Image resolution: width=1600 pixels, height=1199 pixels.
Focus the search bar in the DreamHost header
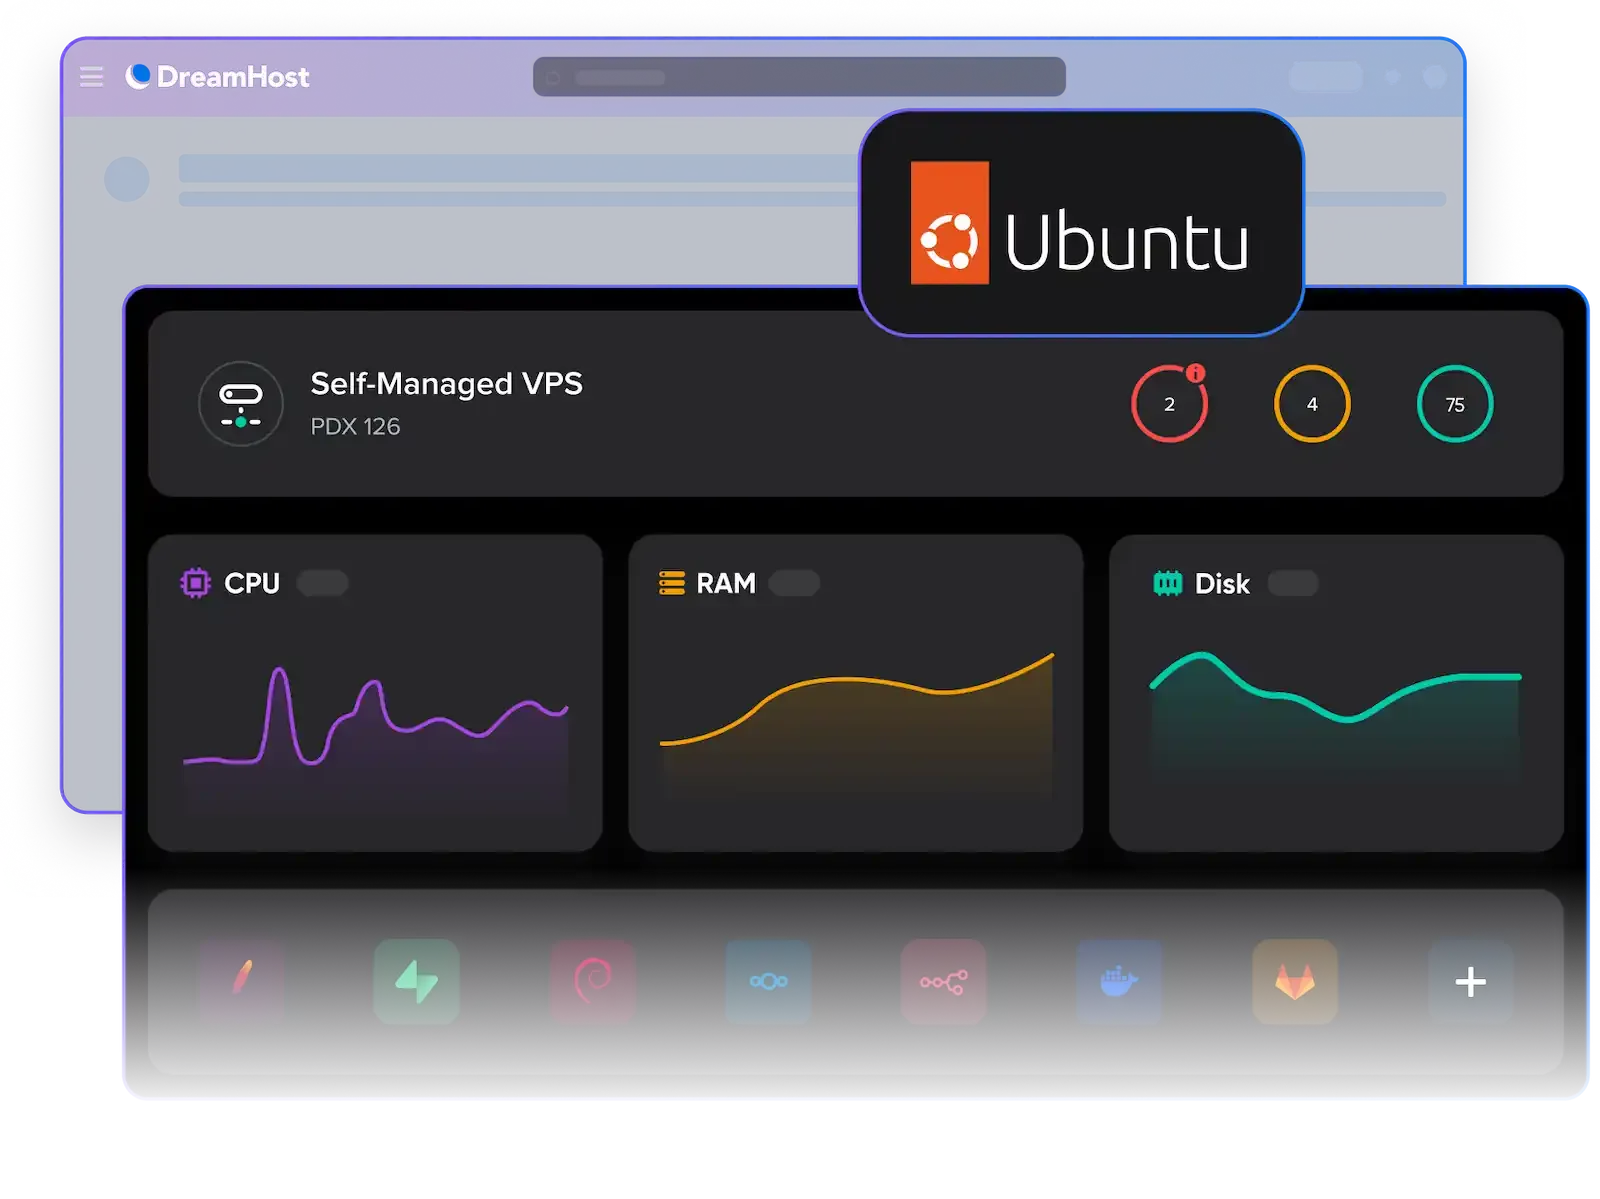(799, 77)
